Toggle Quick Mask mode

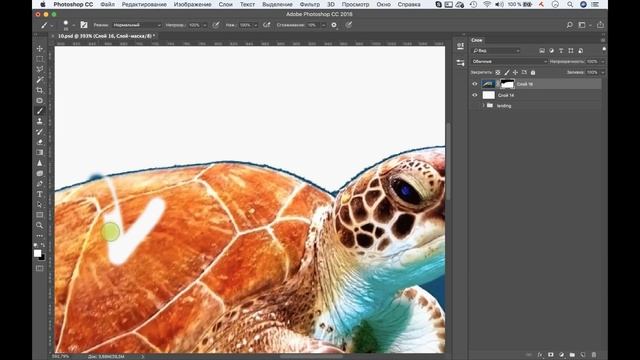(x=40, y=268)
